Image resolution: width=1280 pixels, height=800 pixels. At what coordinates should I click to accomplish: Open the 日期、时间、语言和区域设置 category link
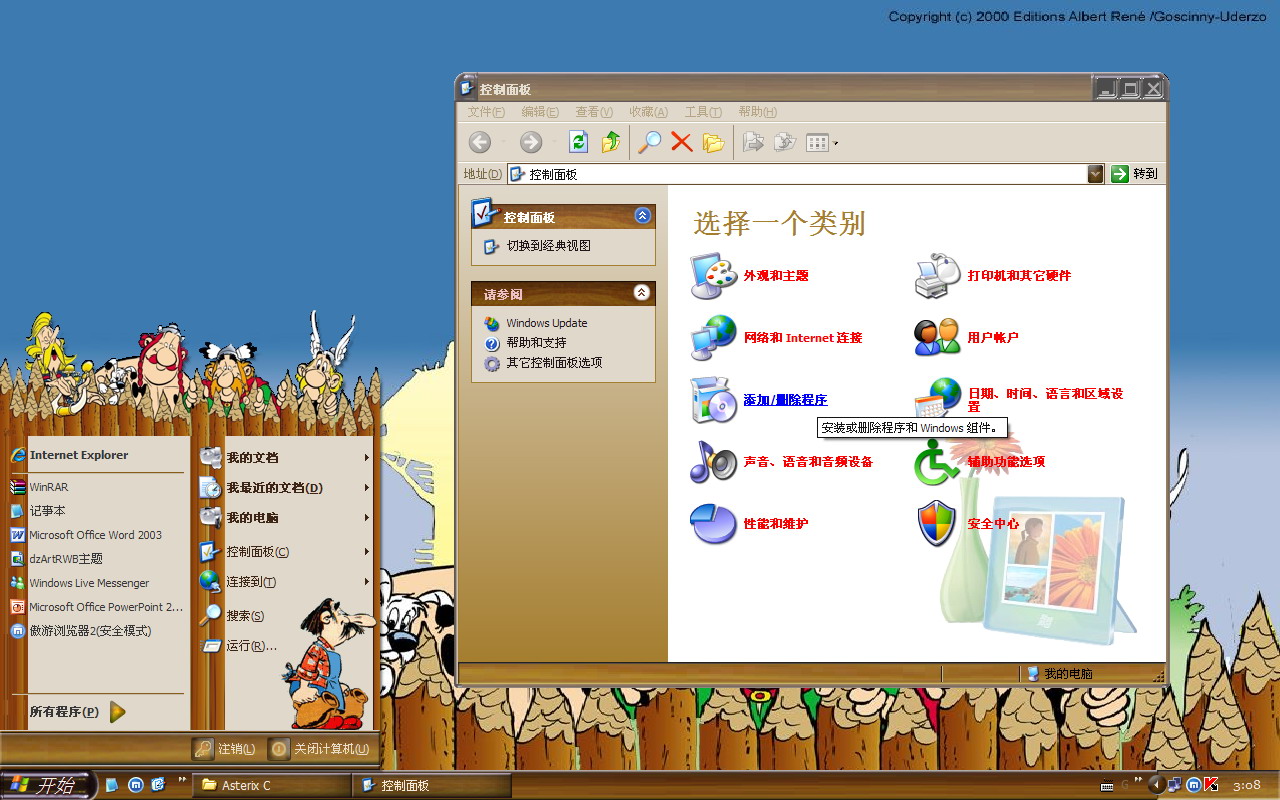pyautogui.click(x=1045, y=400)
